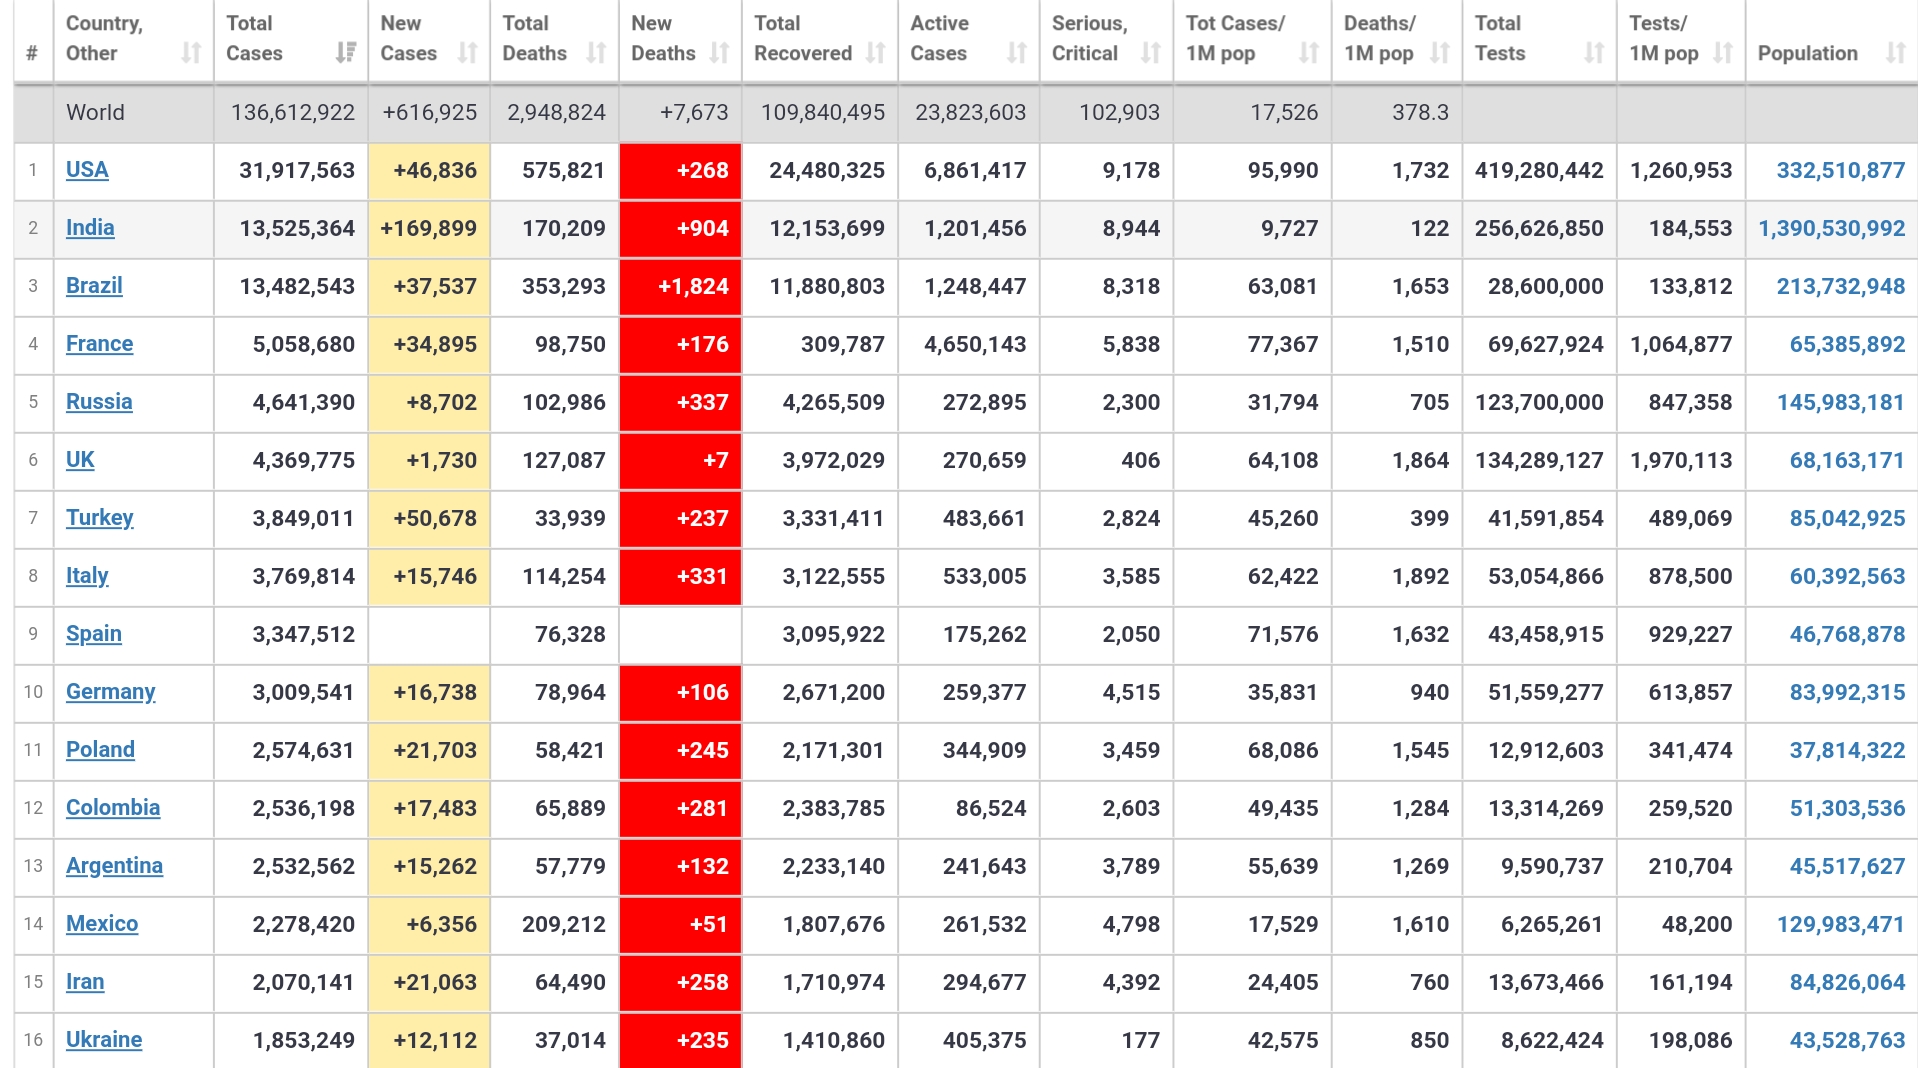Sort Population column with arrows icon
Screen dimensions: 1918x1068
pyautogui.click(x=1895, y=53)
